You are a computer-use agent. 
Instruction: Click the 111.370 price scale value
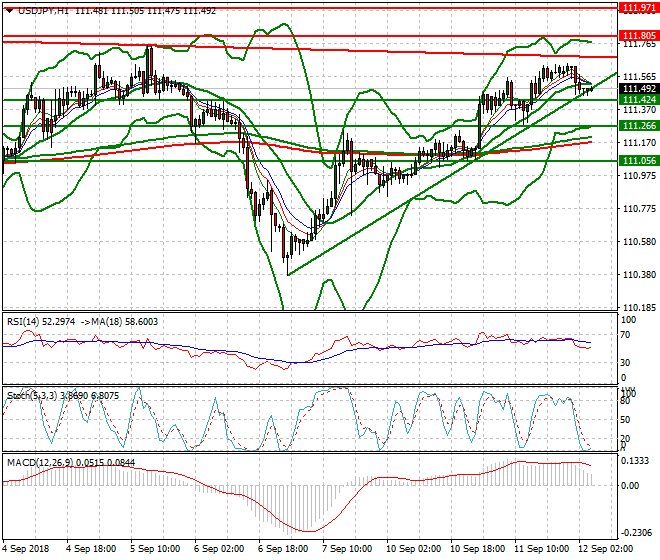(x=639, y=110)
